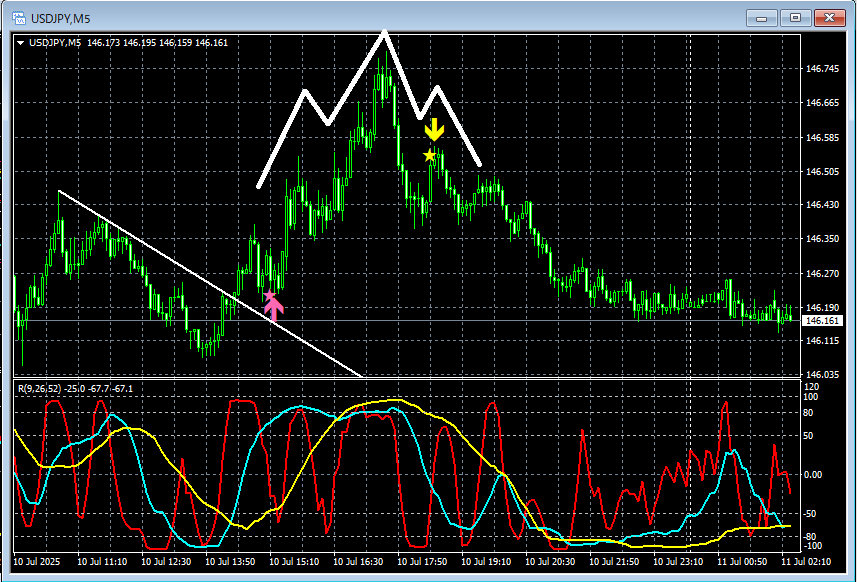Click the 120 level on the indicator scale

[811, 387]
